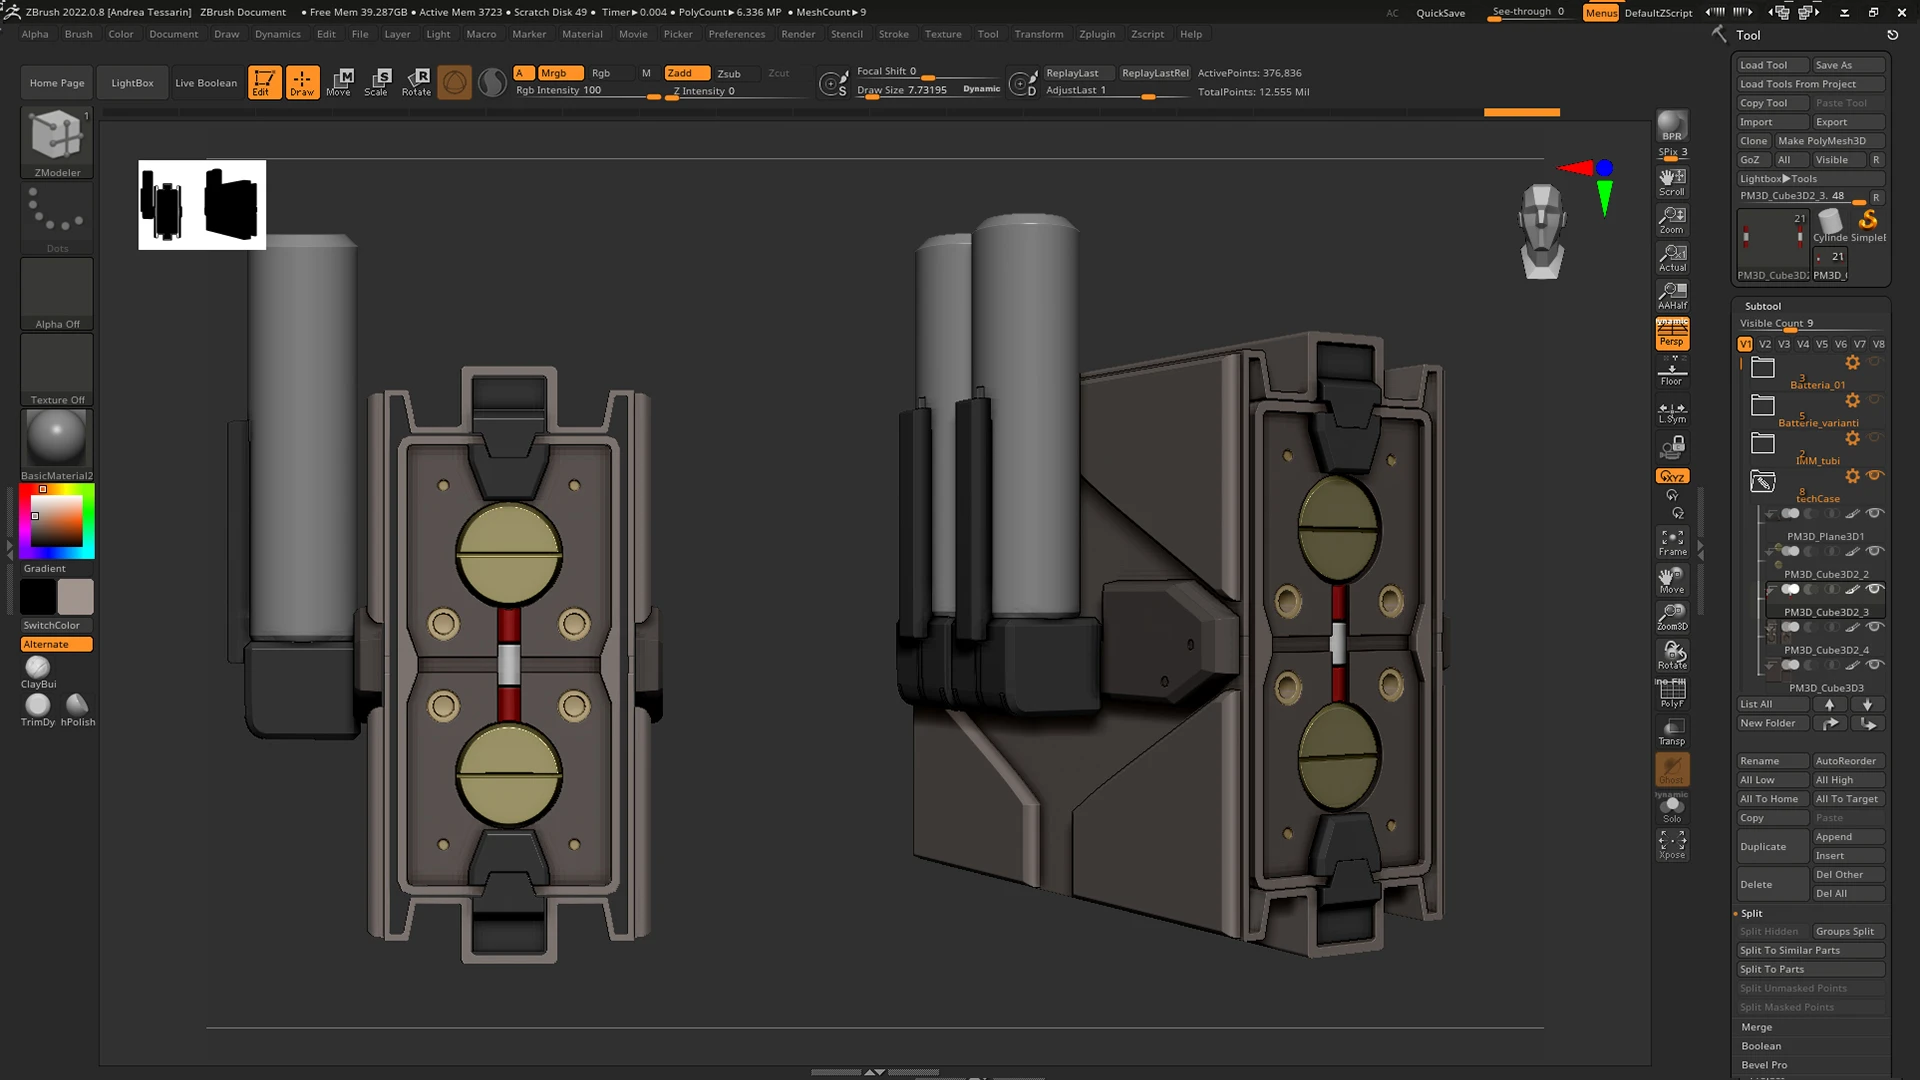Toggle XYZ rotation mode
This screenshot has width=1920, height=1080.
pos(1672,476)
